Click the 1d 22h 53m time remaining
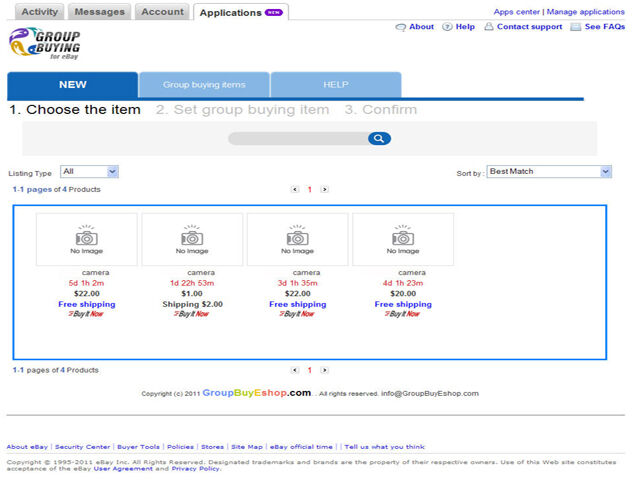The width and height of the screenshot is (640, 480). coord(192,283)
